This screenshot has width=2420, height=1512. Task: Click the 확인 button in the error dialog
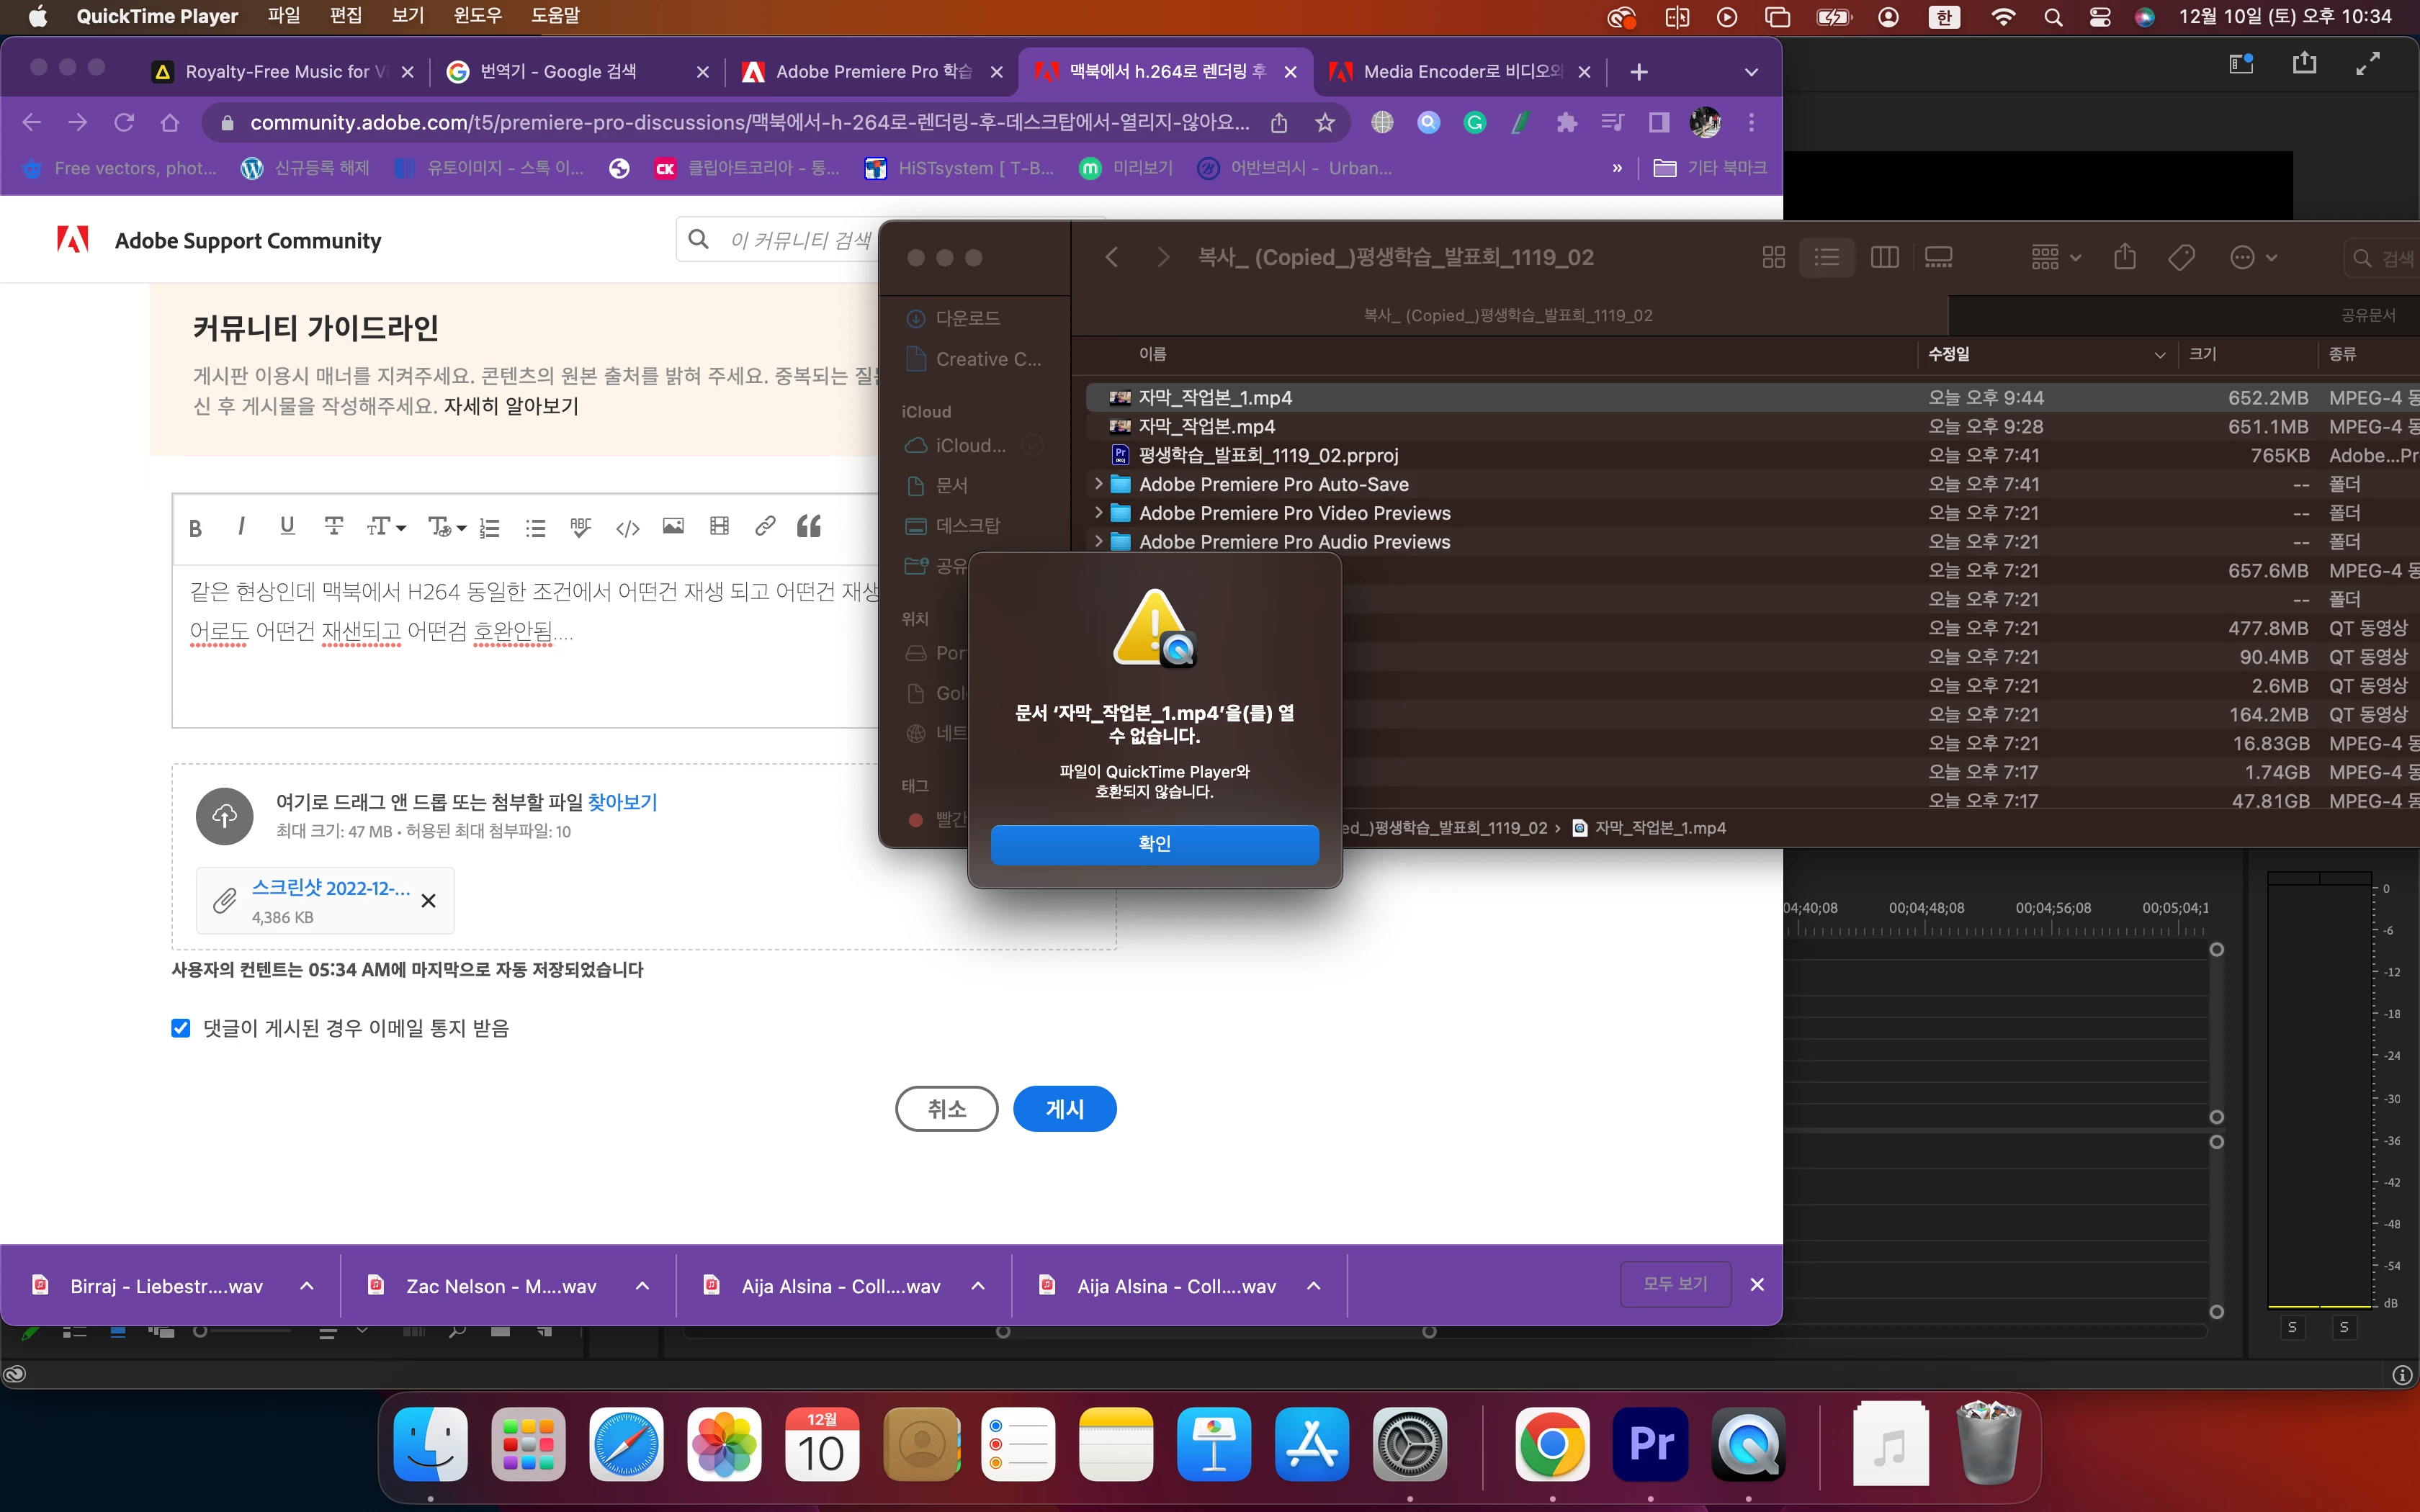click(x=1154, y=844)
